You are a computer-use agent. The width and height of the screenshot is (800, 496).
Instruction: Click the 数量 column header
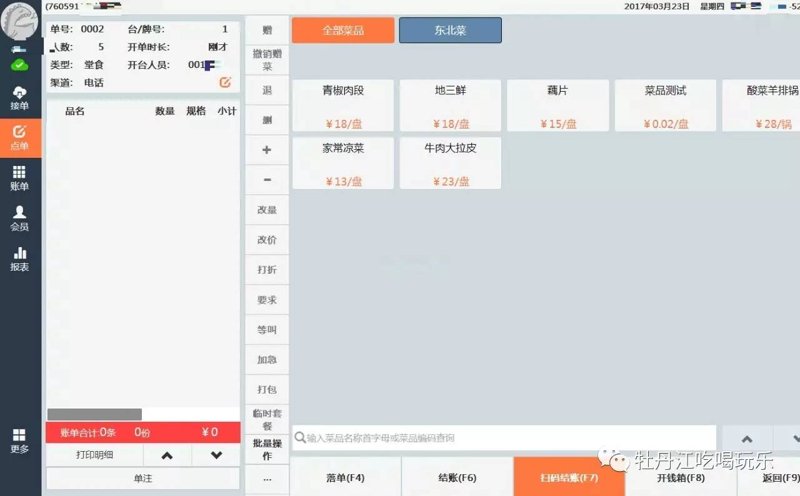tap(165, 111)
